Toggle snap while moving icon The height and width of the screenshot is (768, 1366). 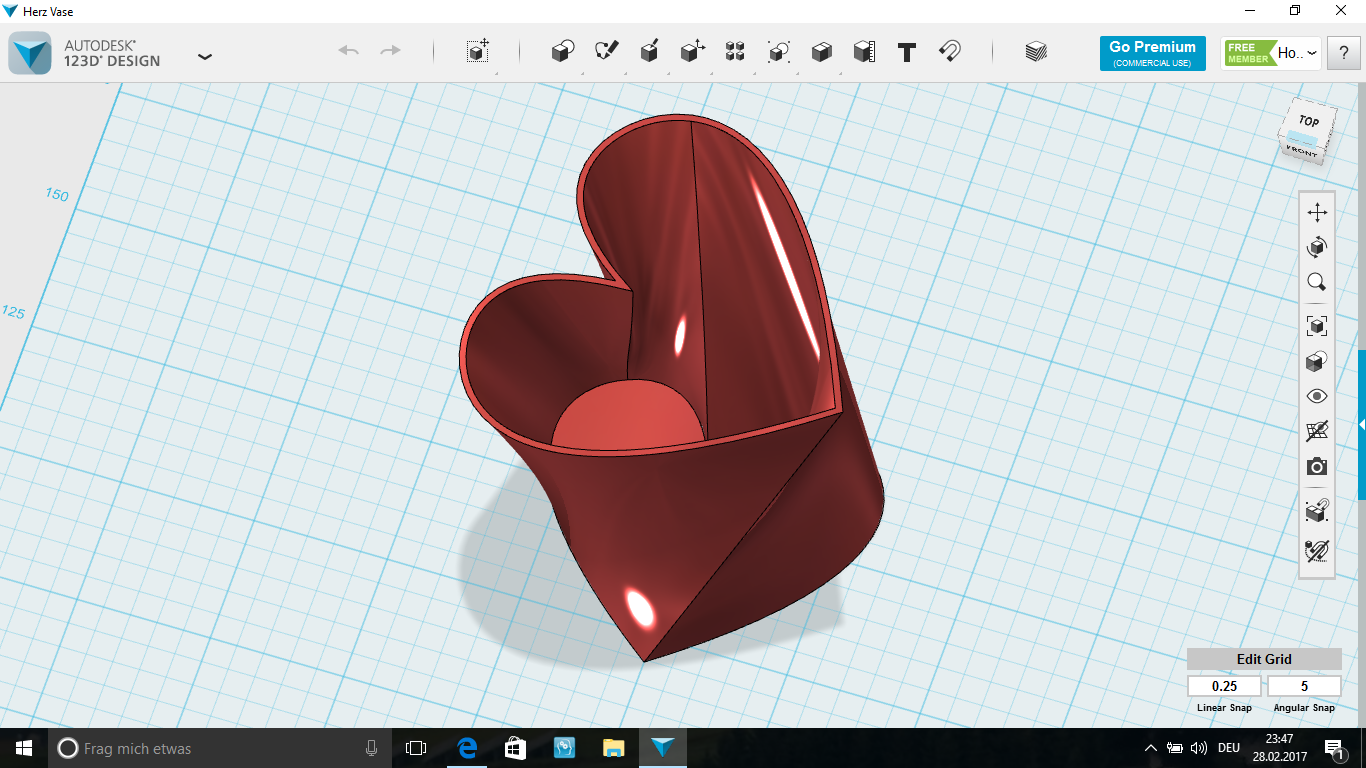pyautogui.click(x=1317, y=512)
